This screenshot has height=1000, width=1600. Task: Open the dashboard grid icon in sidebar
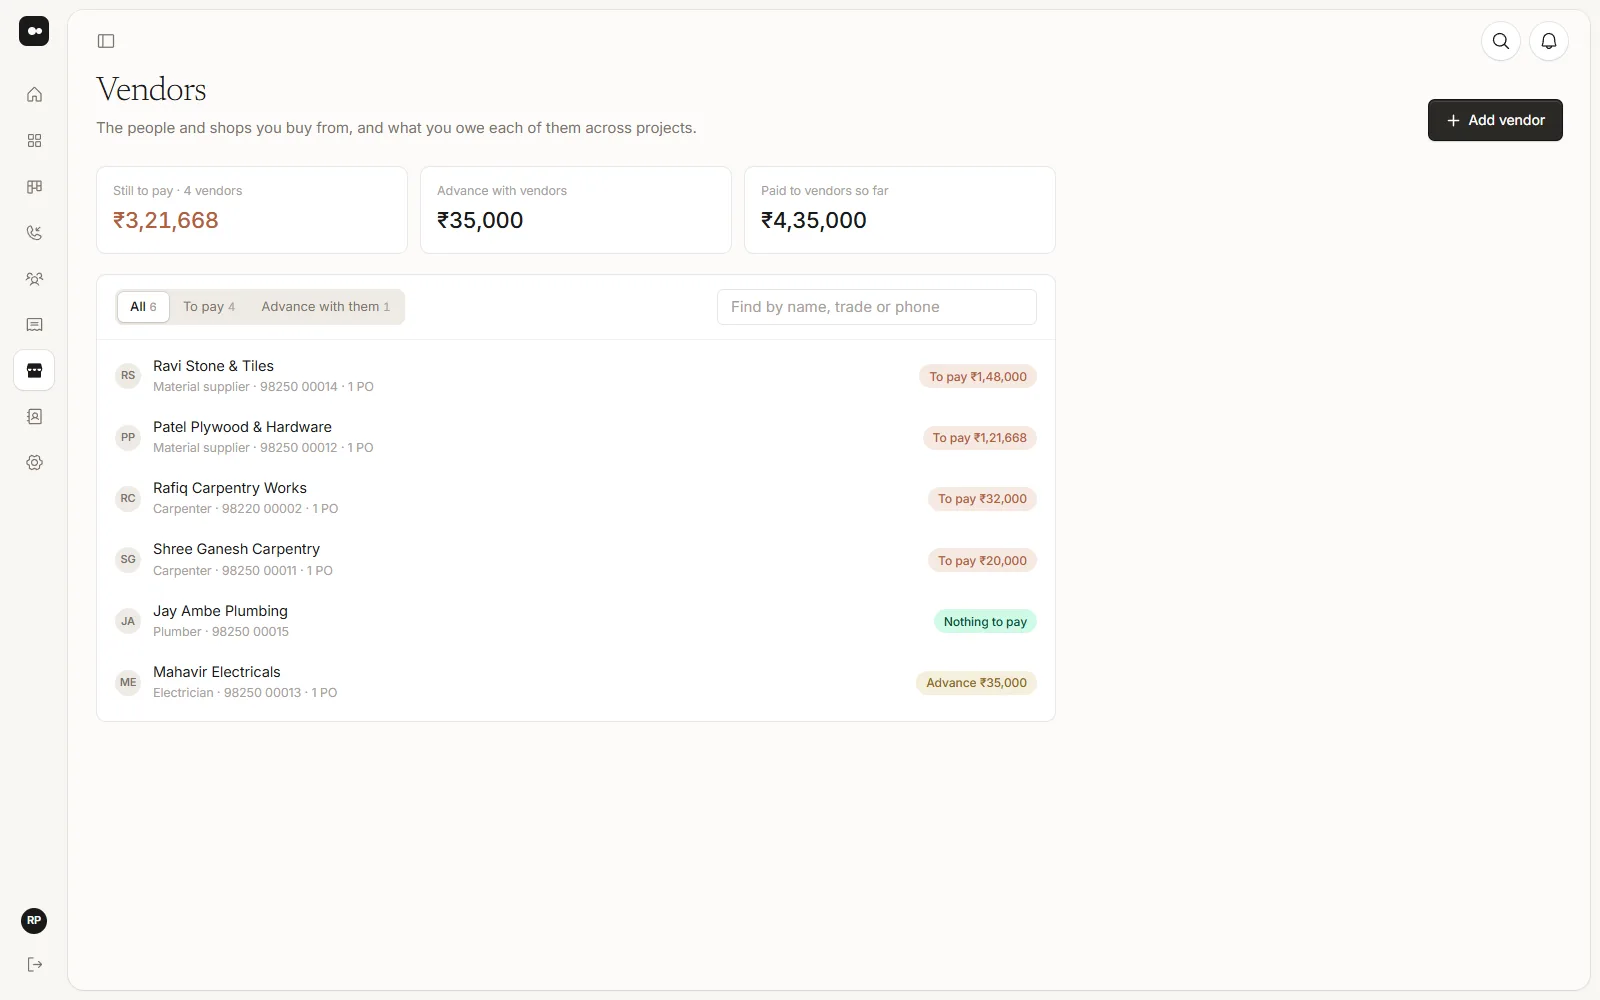coord(34,141)
